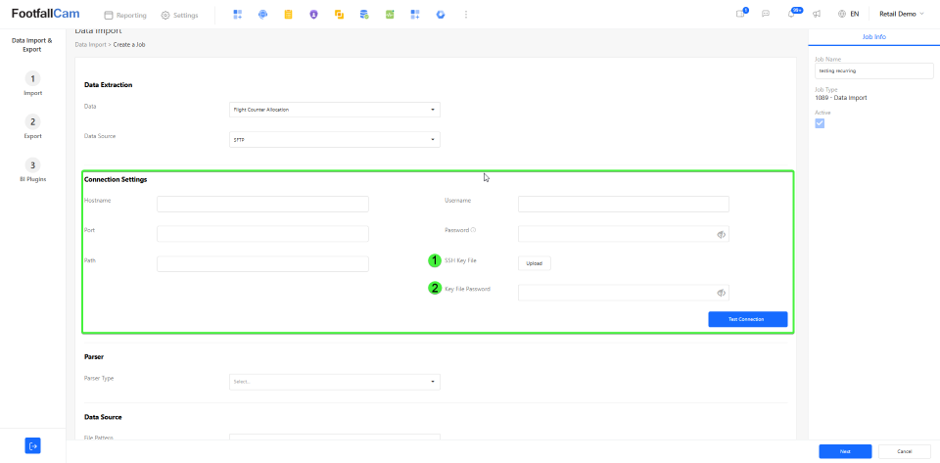
Task: Open the database icon in top toolbar
Action: coord(364,15)
